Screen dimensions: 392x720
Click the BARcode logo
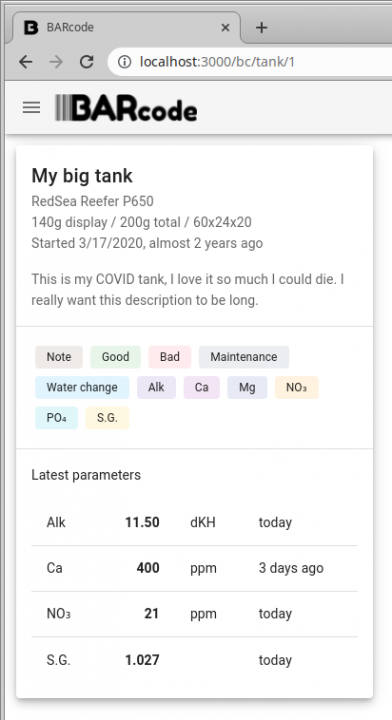[x=126, y=108]
